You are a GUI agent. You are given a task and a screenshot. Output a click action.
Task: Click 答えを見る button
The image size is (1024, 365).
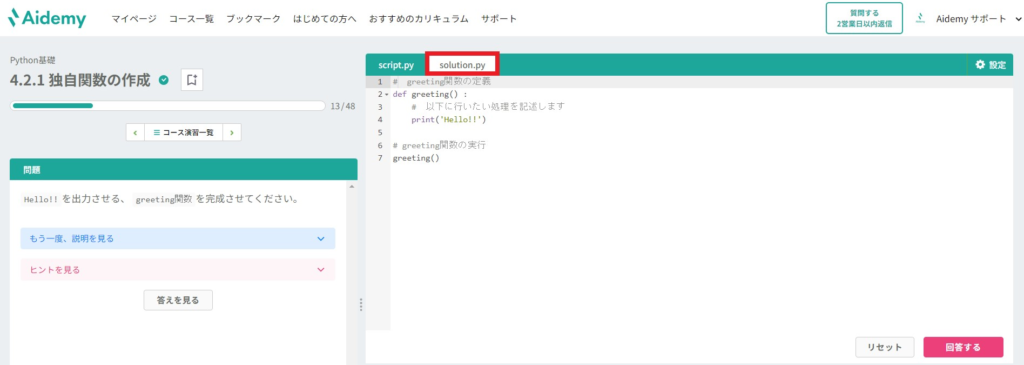pyautogui.click(x=178, y=300)
